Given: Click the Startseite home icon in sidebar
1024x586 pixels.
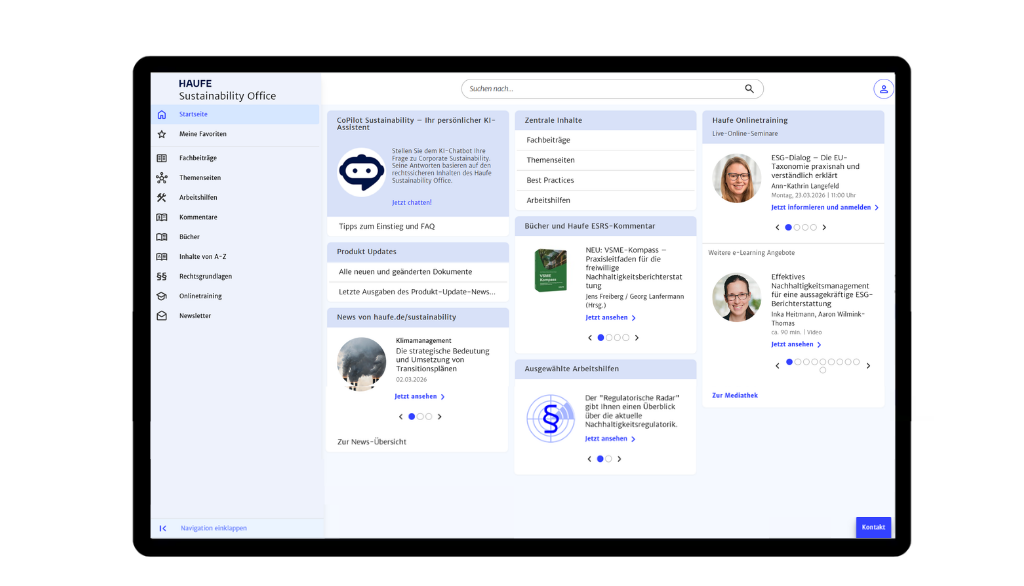Looking at the screenshot, I should [x=162, y=115].
